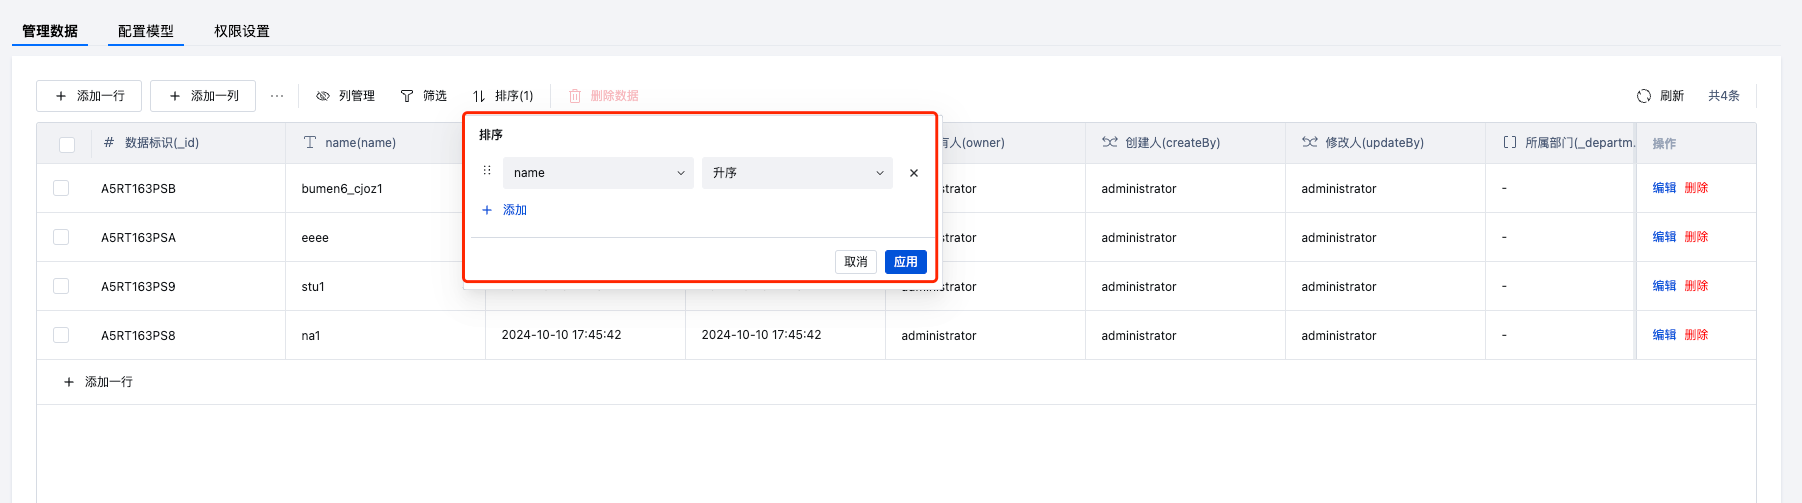Grab the sort rule drag handle
Screen dimensions: 1802x503
point(487,171)
